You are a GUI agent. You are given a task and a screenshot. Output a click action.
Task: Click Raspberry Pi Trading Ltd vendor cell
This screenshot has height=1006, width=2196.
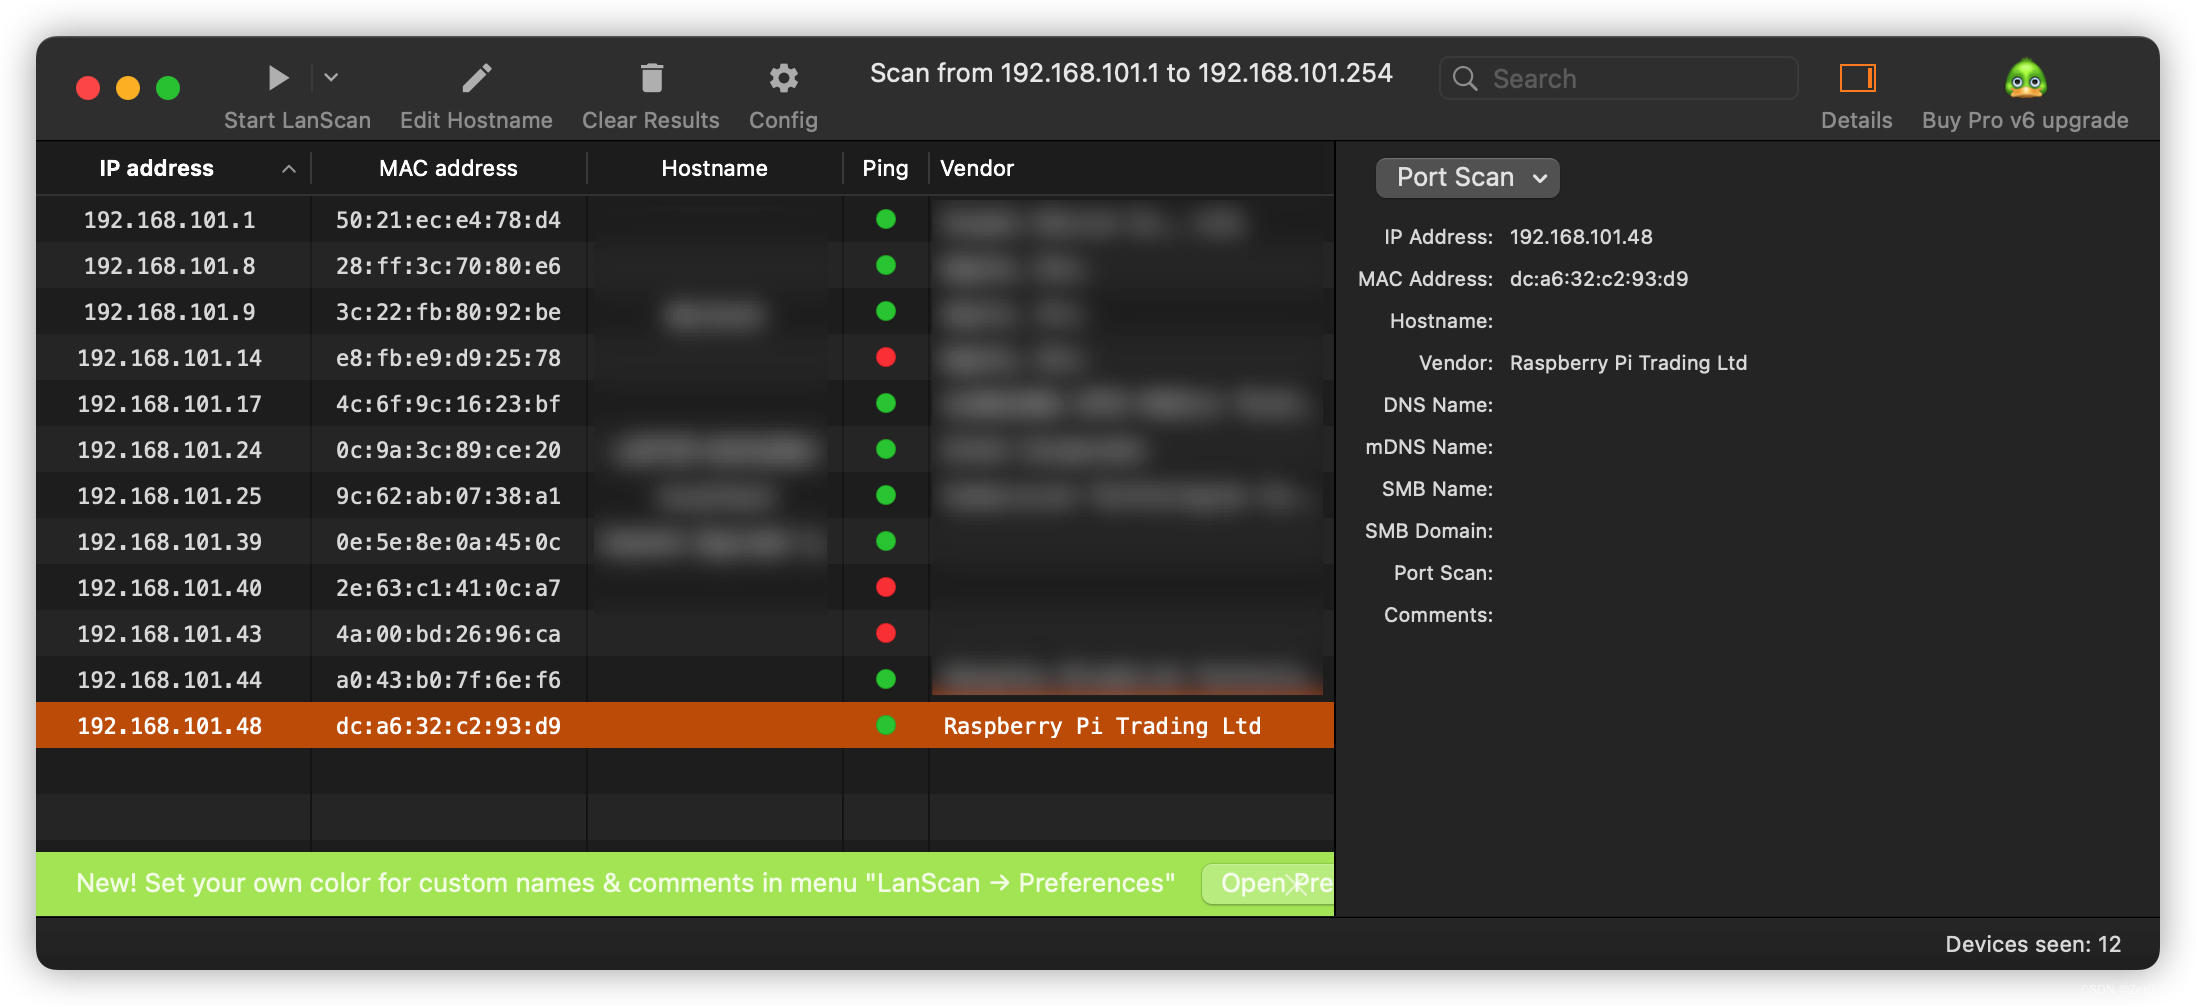[x=1102, y=726]
